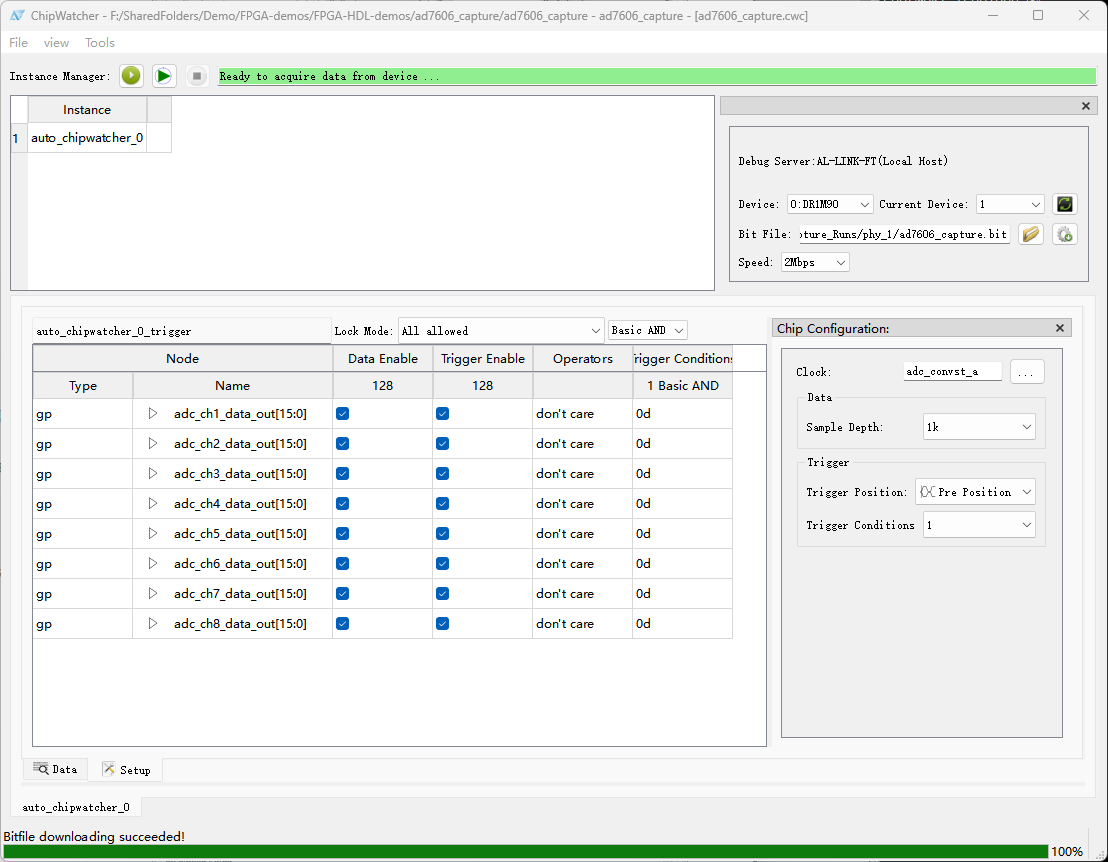Viewport: 1108px width, 862px height.
Task: Uncheck Data Enable for adc_ch5_data_out
Action: [343, 533]
